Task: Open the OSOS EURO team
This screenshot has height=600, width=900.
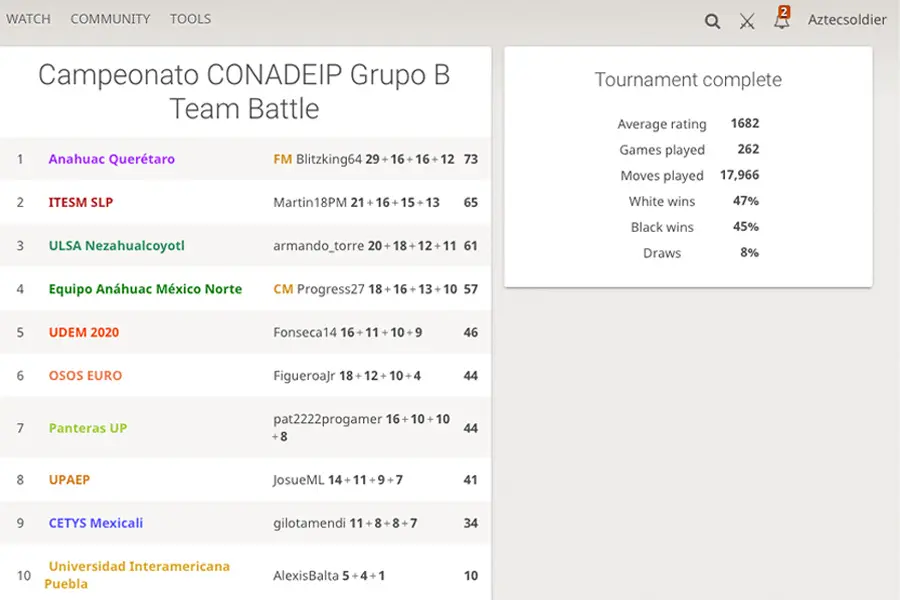Action: [x=85, y=376]
